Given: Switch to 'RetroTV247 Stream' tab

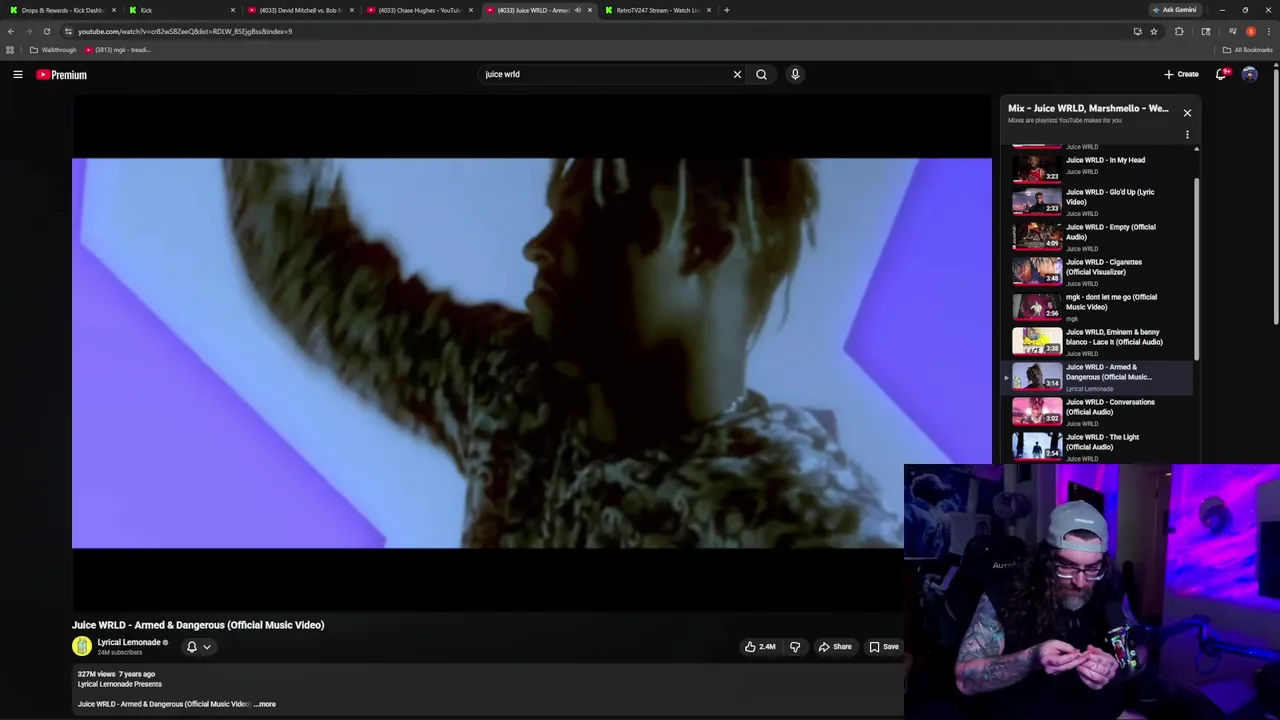Looking at the screenshot, I should click(656, 10).
